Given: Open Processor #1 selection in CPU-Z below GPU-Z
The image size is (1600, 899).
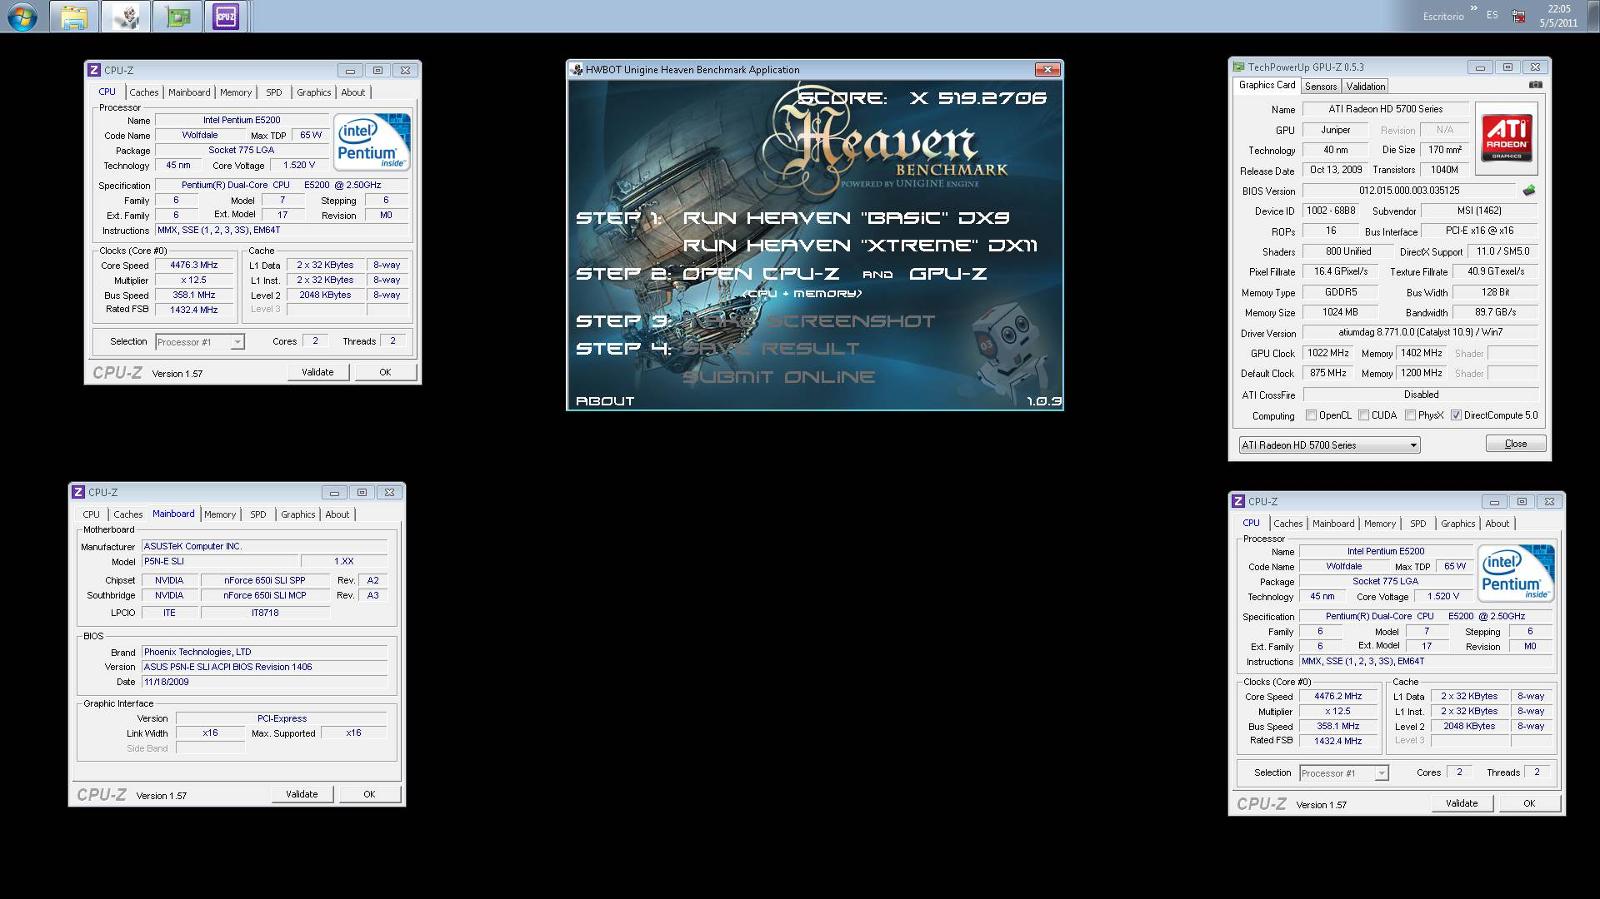Looking at the screenshot, I should pos(1343,773).
